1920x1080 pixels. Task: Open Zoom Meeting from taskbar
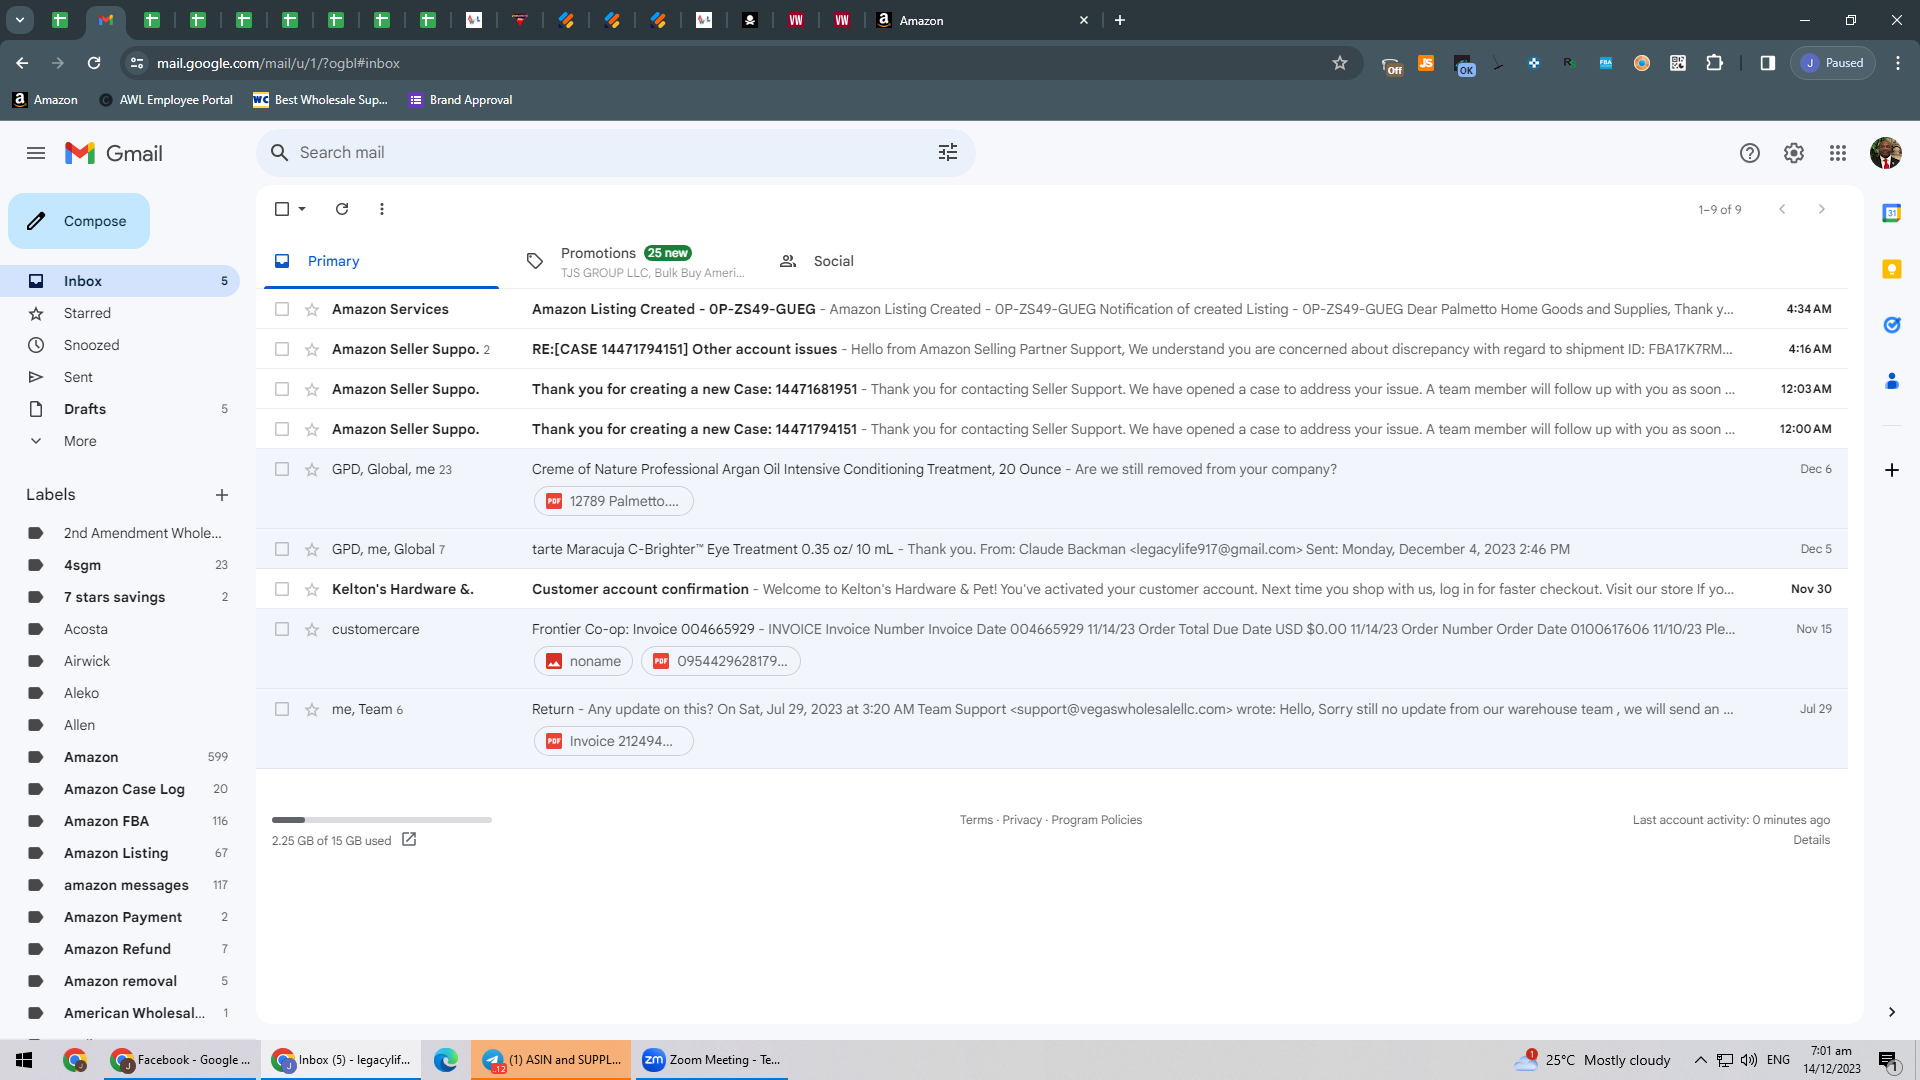click(x=711, y=1060)
